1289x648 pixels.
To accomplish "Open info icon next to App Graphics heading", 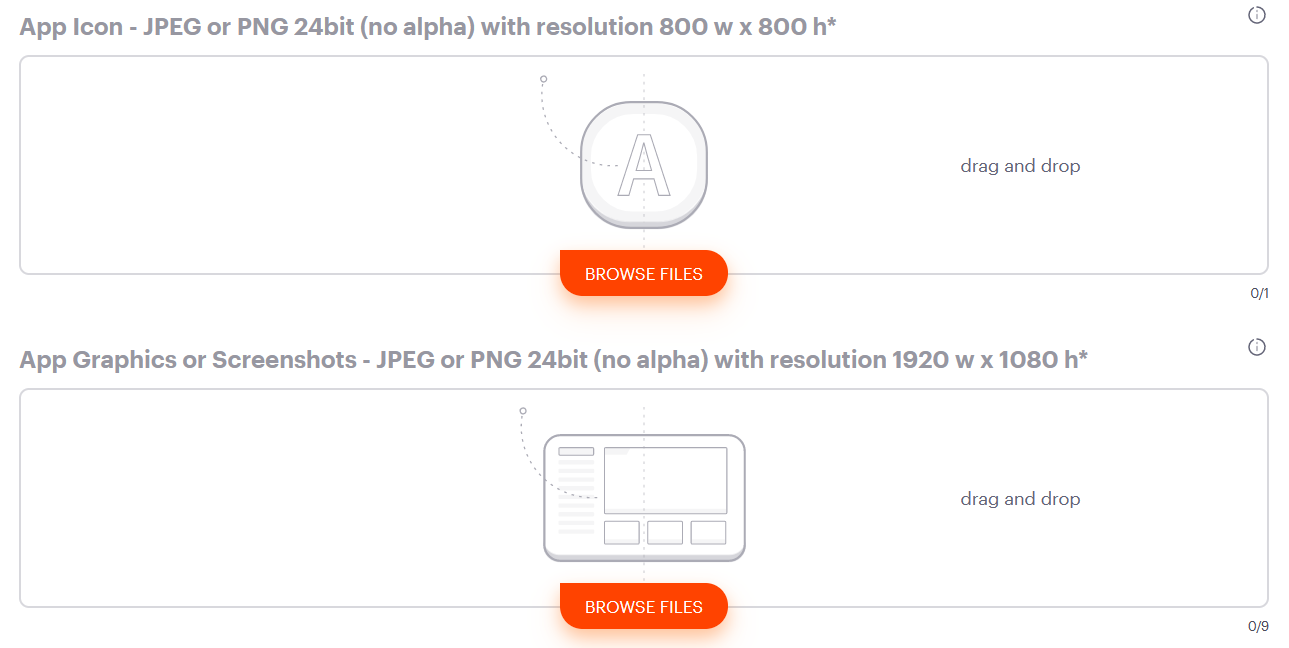I will point(1257,347).
